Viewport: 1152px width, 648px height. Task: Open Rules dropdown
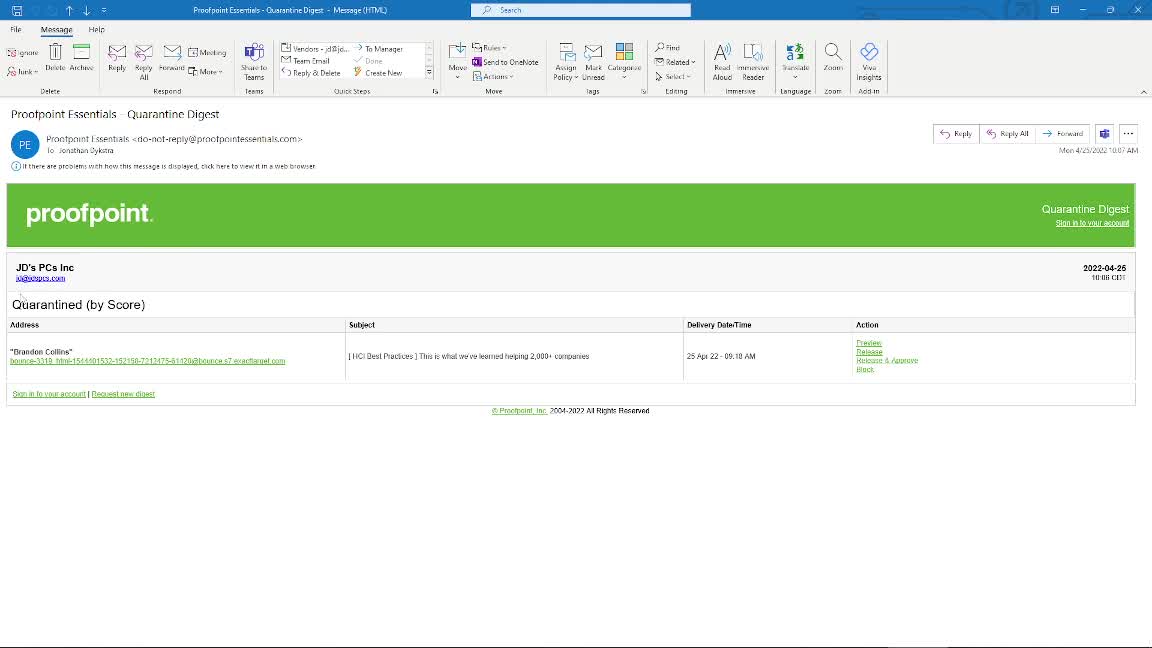(x=489, y=48)
